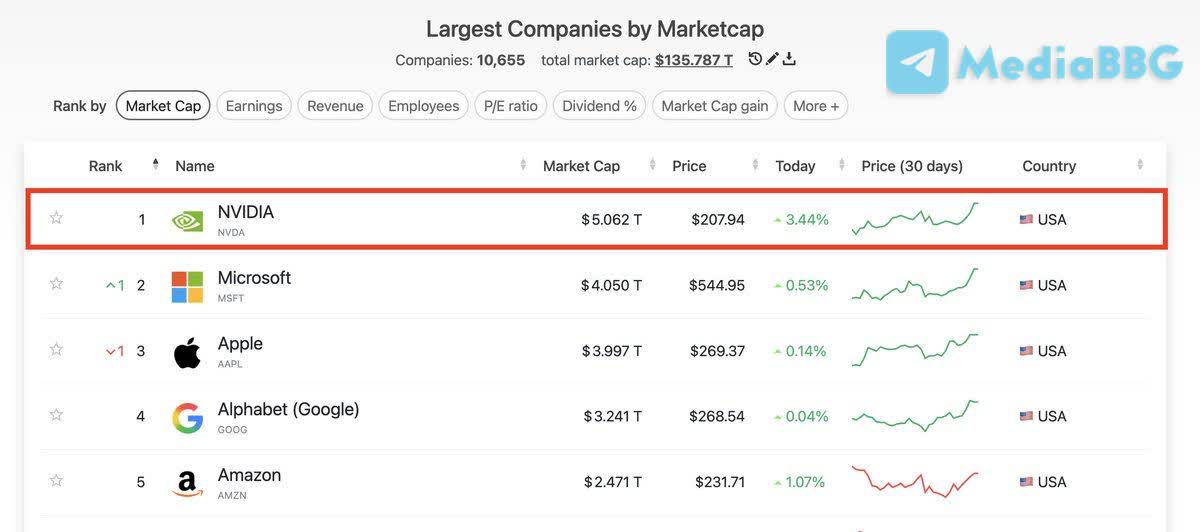The width and height of the screenshot is (1200, 532).
Task: Toggle the favorite star for NVIDIA
Action: 56,218
